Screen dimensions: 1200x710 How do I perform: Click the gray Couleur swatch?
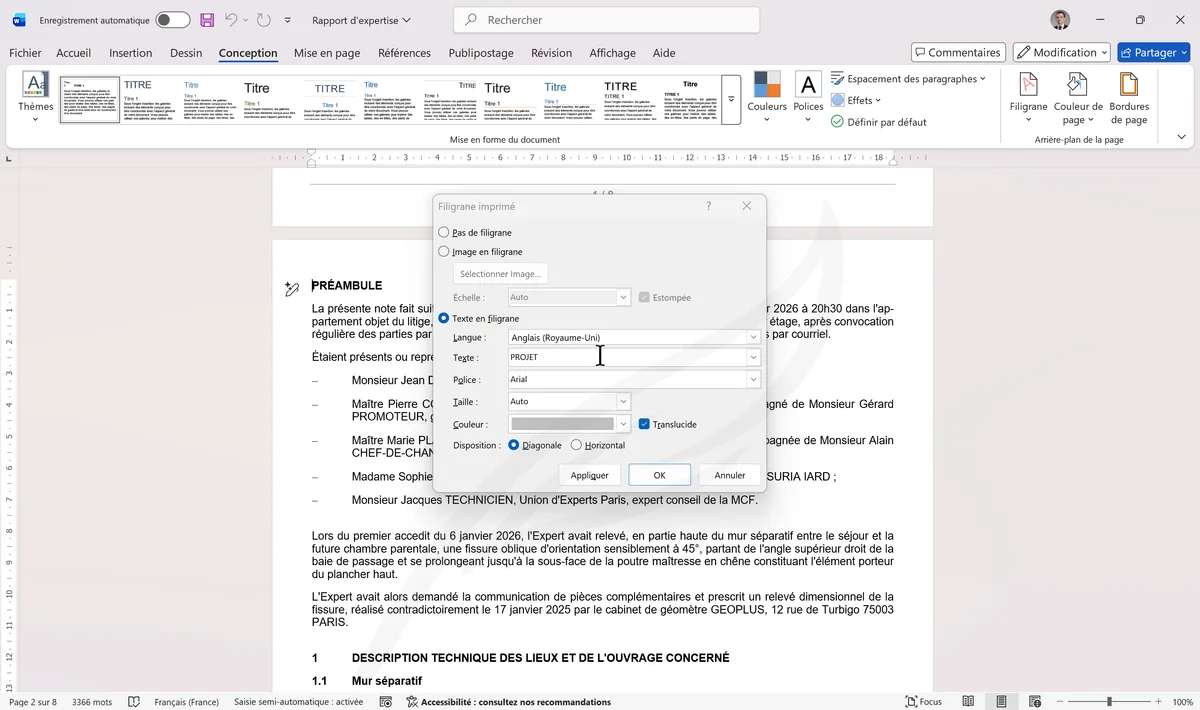[x=562, y=424]
